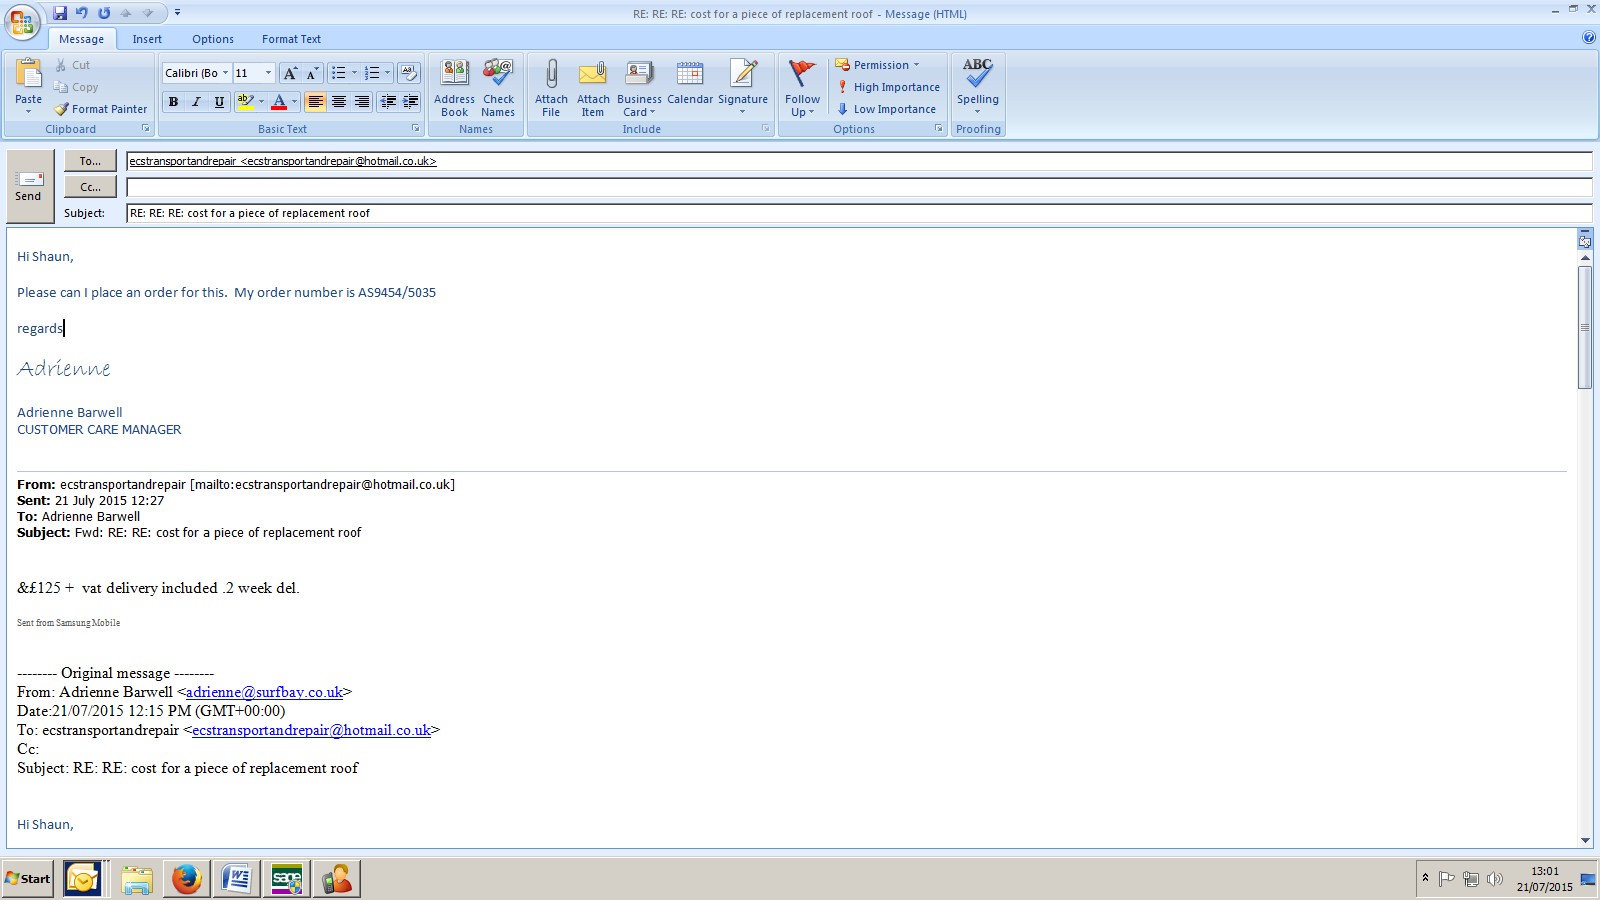Open Outlook Help question mark icon
1600x900 pixels.
1589,38
